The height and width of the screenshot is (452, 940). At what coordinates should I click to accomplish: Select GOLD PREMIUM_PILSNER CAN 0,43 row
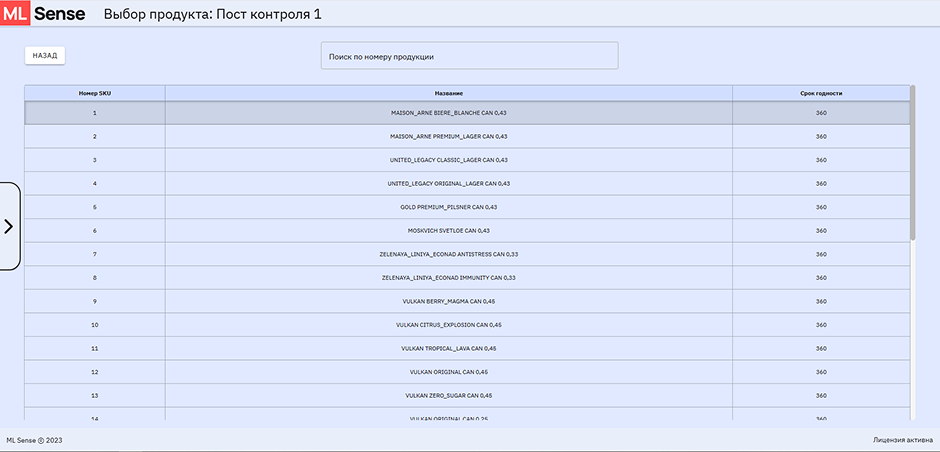pos(448,207)
